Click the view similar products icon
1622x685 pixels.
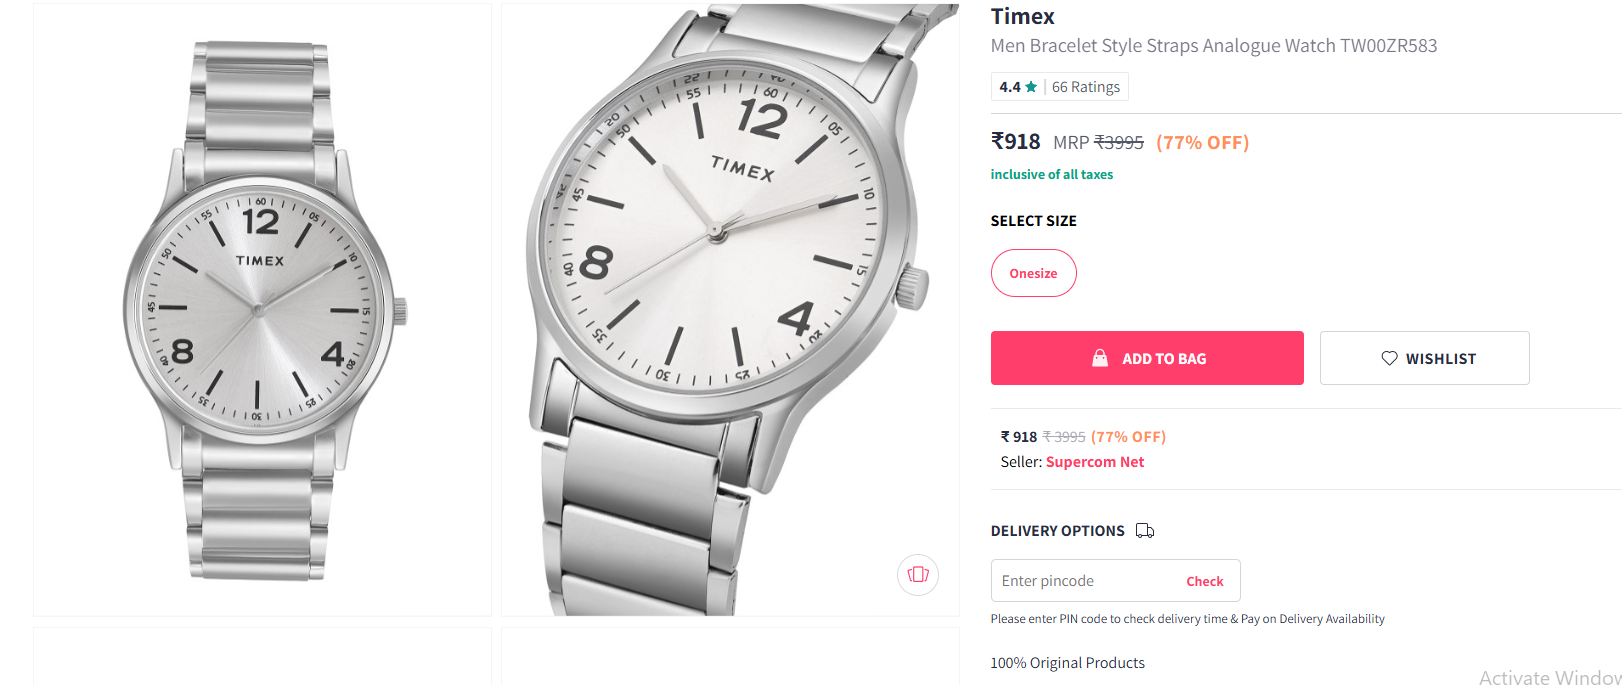click(918, 575)
